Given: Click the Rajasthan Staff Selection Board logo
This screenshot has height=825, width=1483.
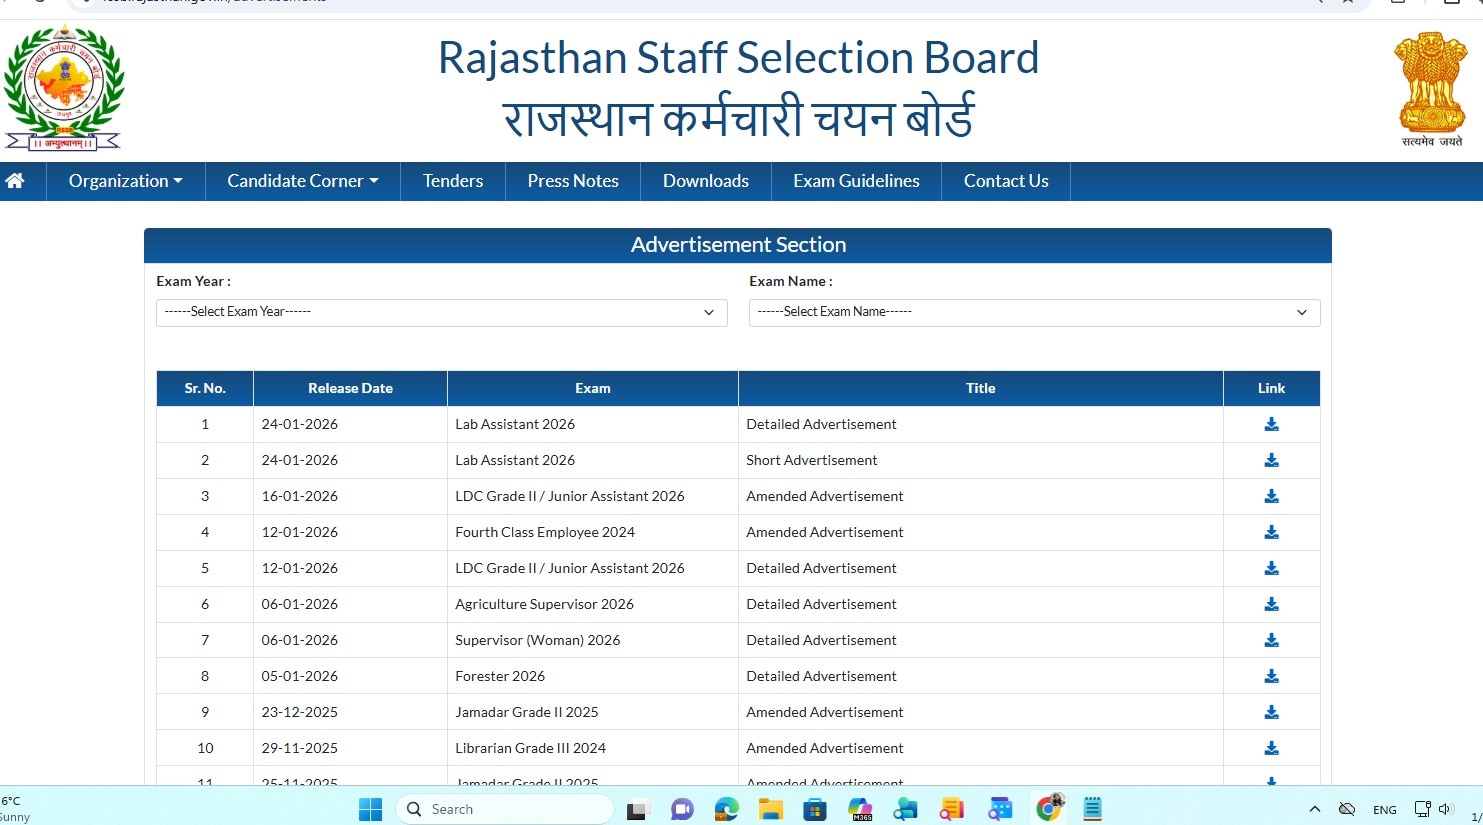Looking at the screenshot, I should click(x=63, y=89).
